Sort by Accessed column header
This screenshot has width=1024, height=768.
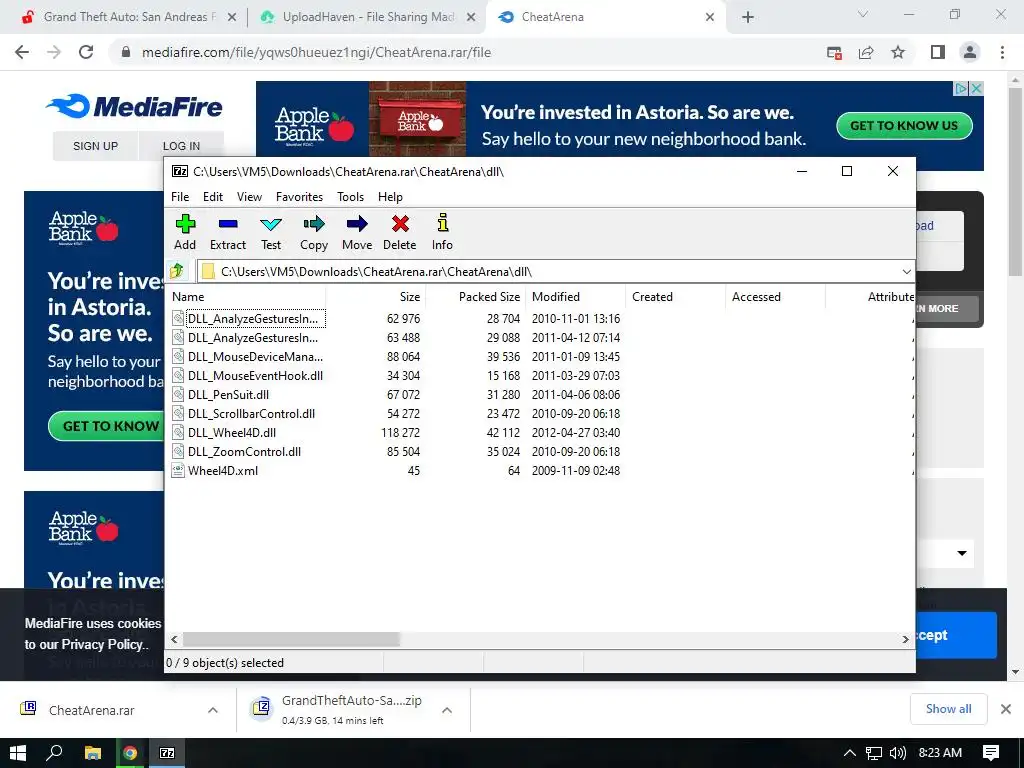pyautogui.click(x=776, y=296)
